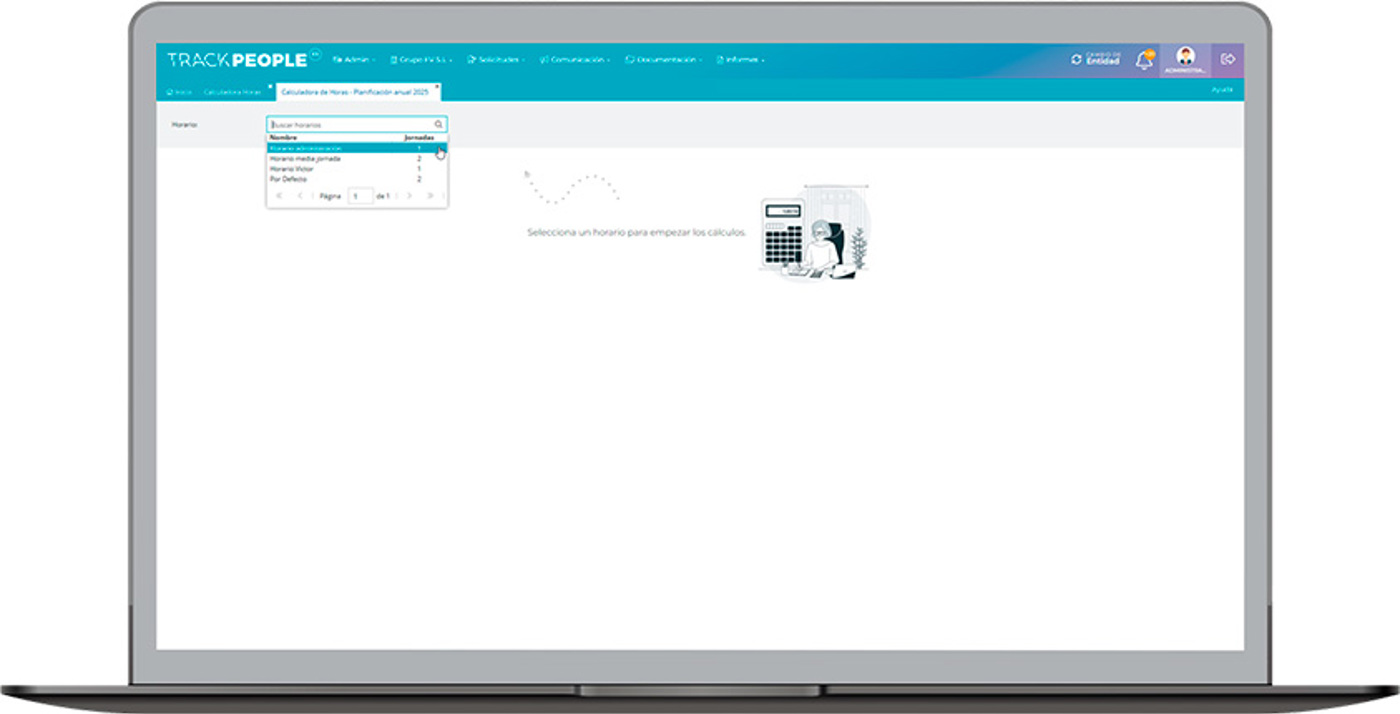
Task: Click the logout arrow icon
Action: [1228, 60]
